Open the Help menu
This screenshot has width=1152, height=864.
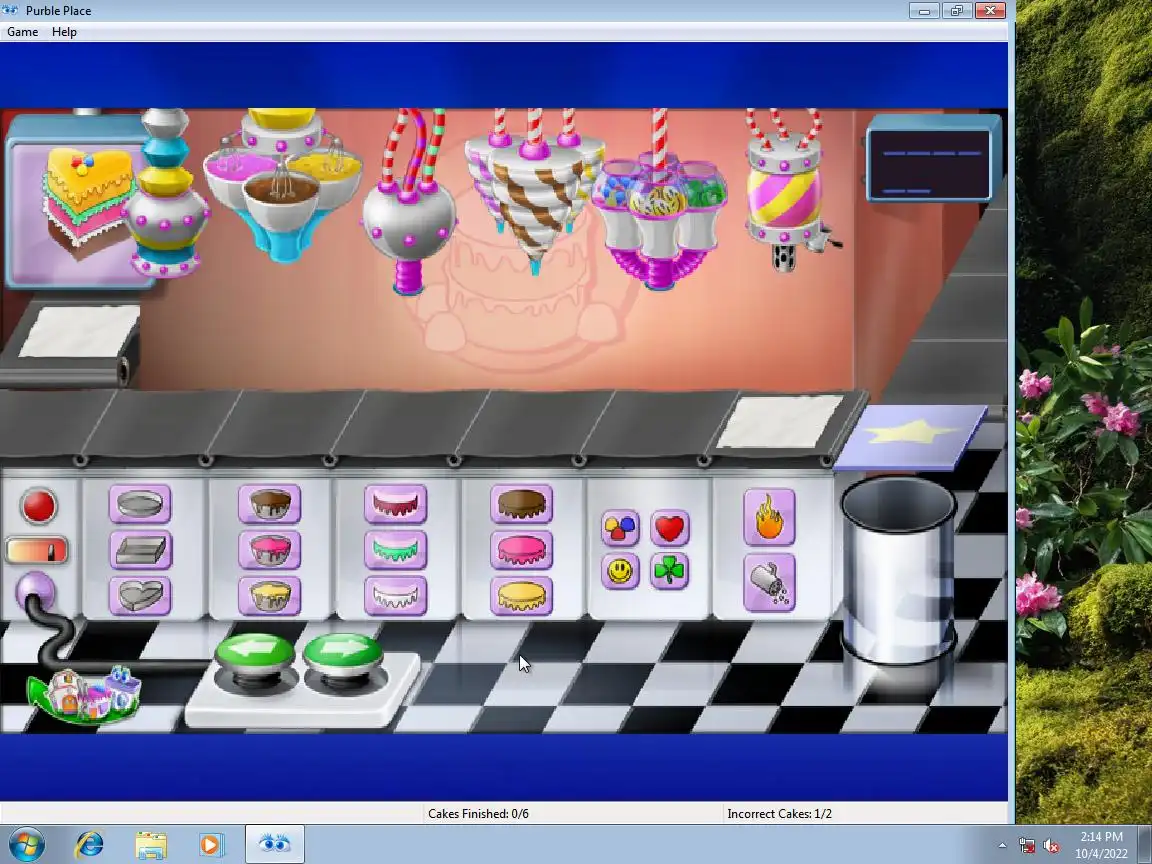[65, 32]
